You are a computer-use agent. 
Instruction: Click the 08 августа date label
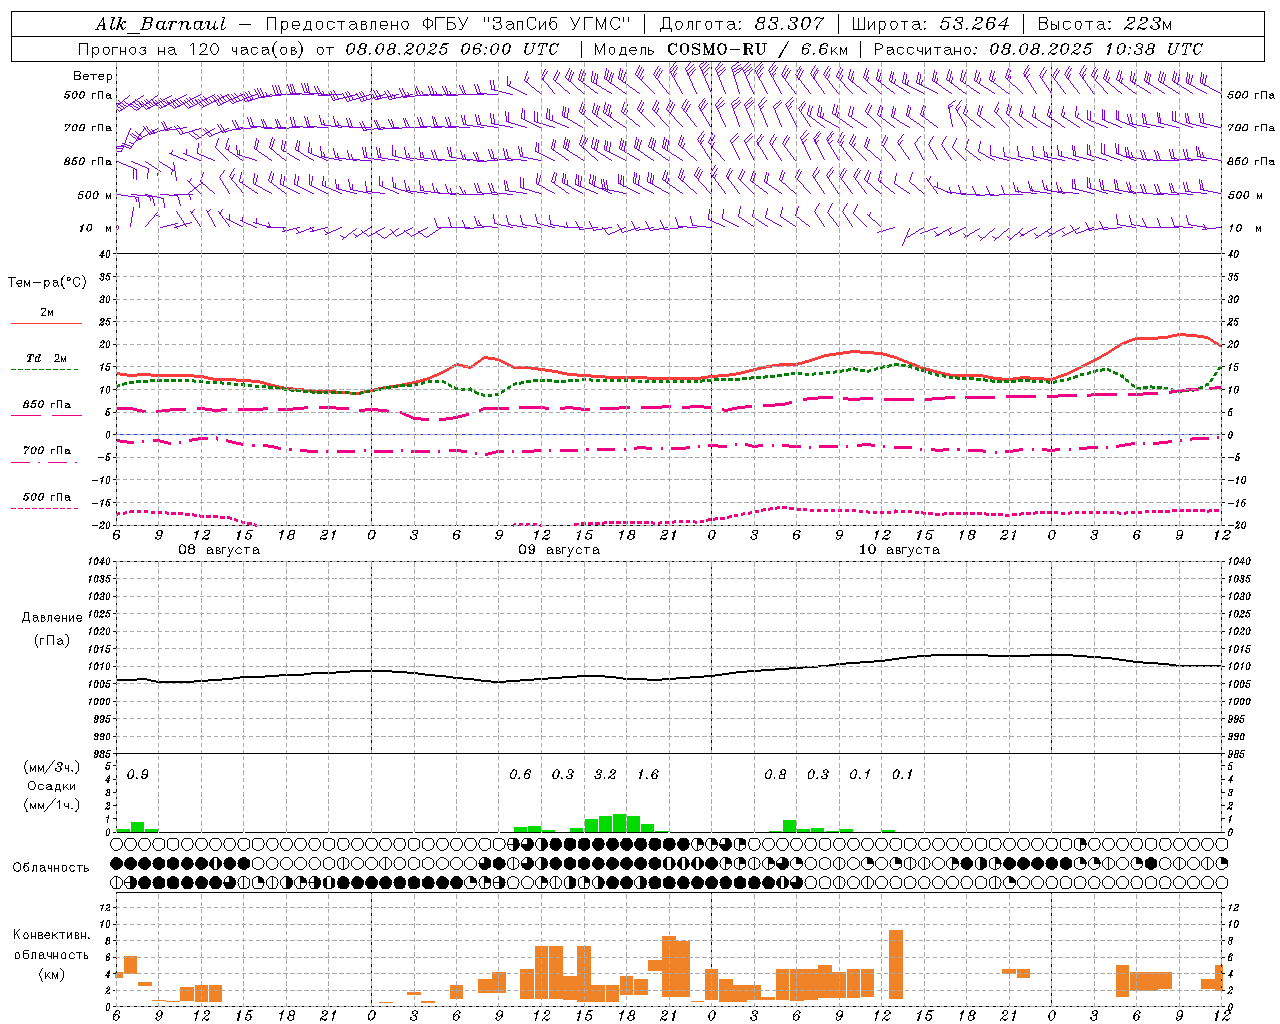pyautogui.click(x=219, y=550)
